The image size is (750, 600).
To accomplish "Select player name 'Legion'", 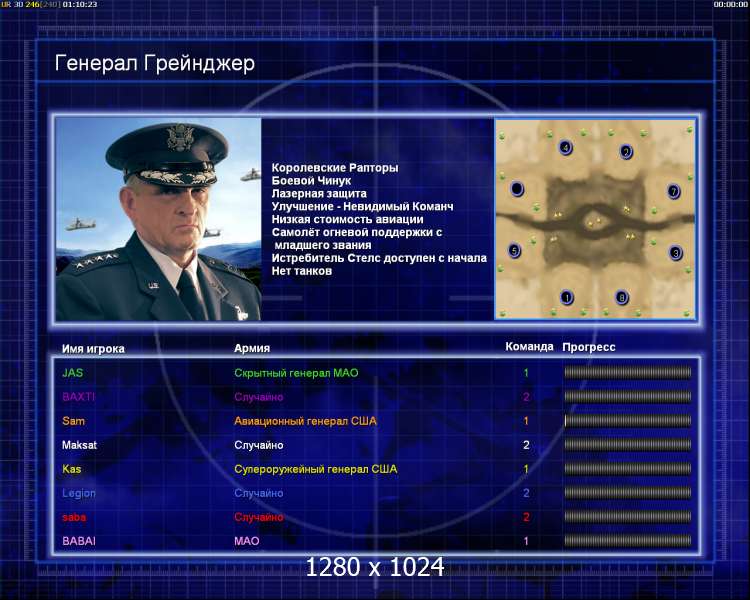I will (78, 493).
